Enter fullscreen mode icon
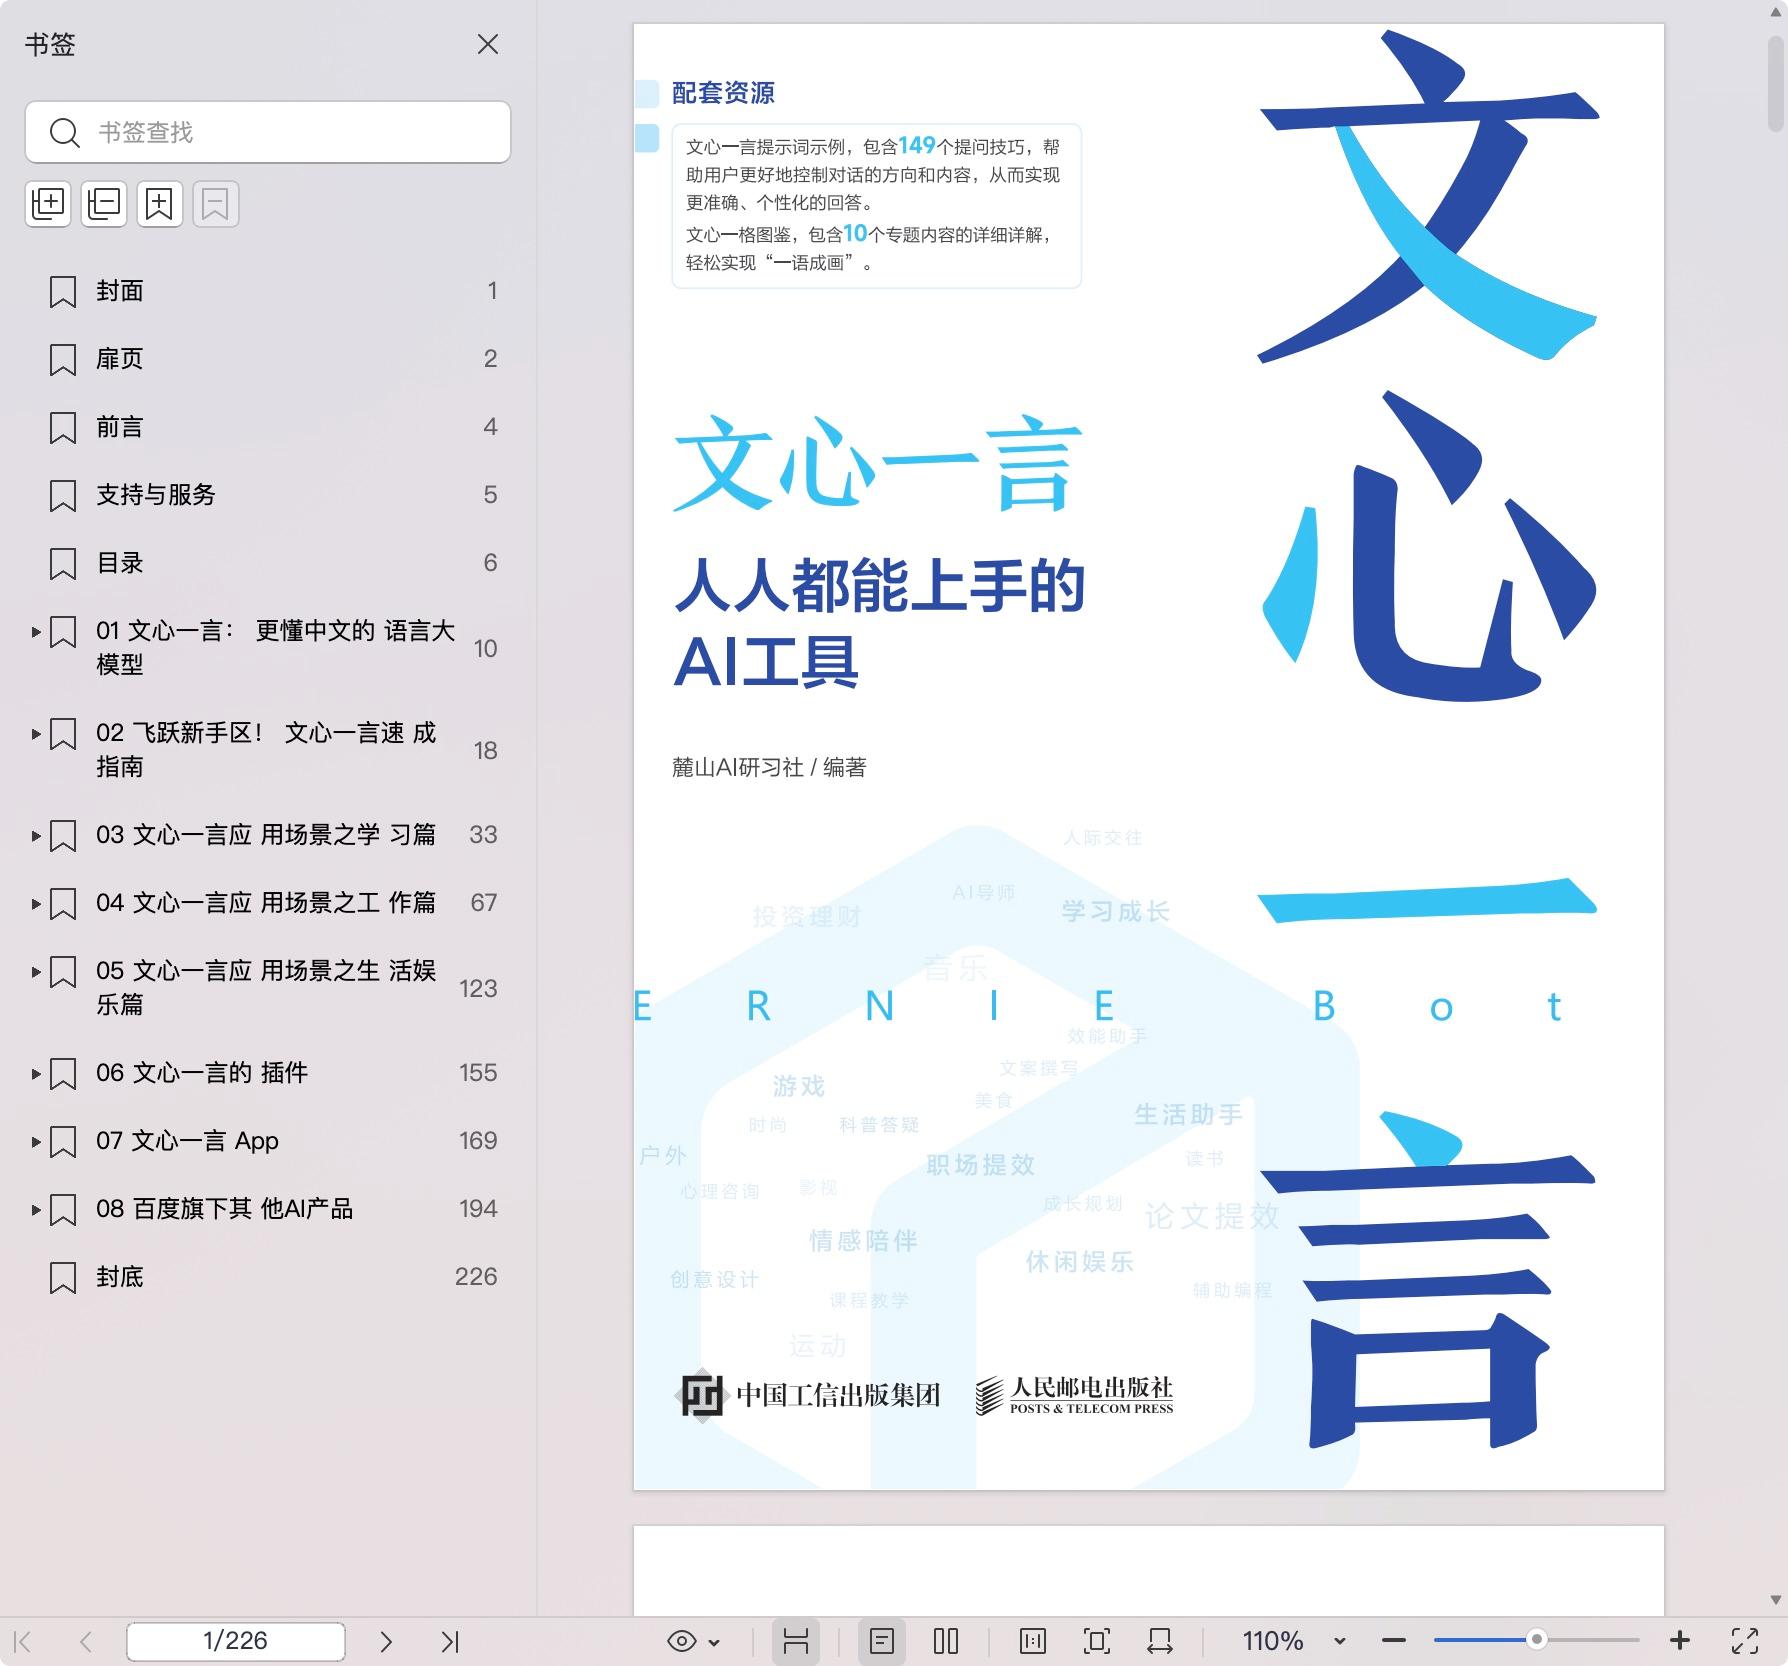Screen dimensions: 1788x1666 [x=1745, y=1641]
